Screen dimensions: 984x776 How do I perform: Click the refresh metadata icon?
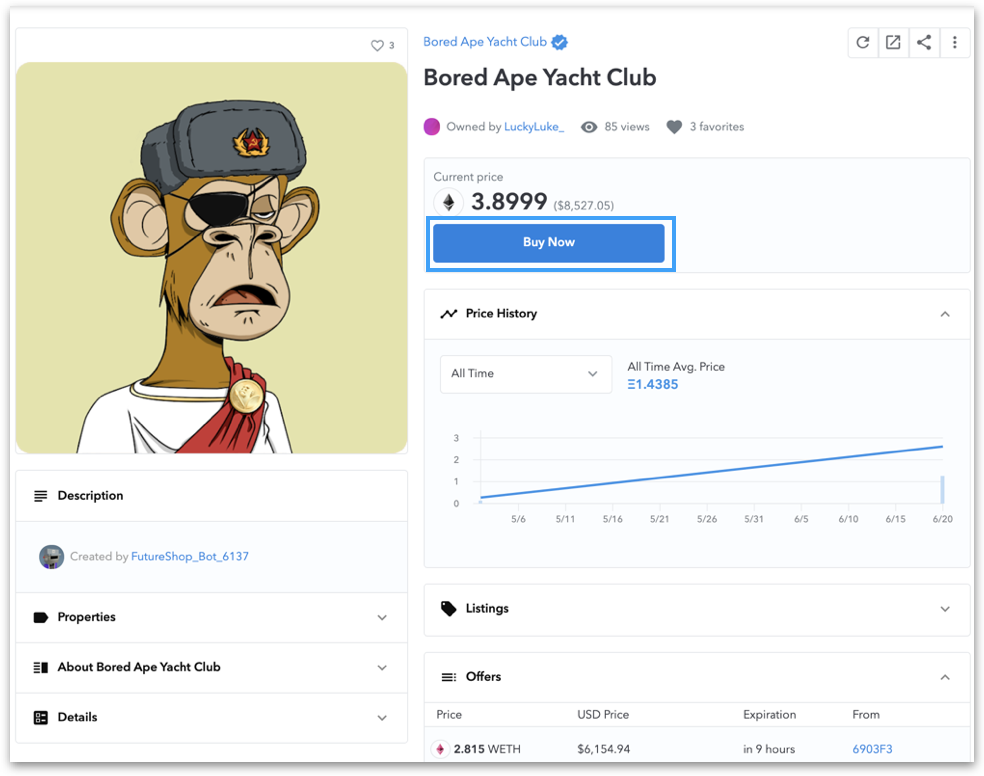pyautogui.click(x=863, y=43)
